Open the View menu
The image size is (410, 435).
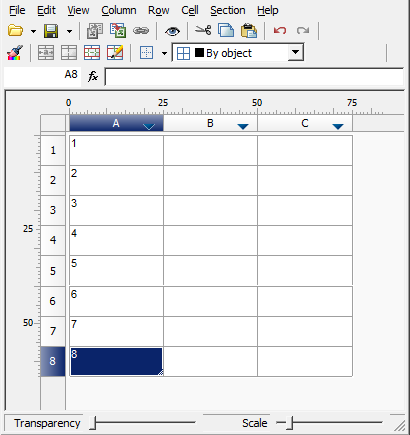(78, 10)
